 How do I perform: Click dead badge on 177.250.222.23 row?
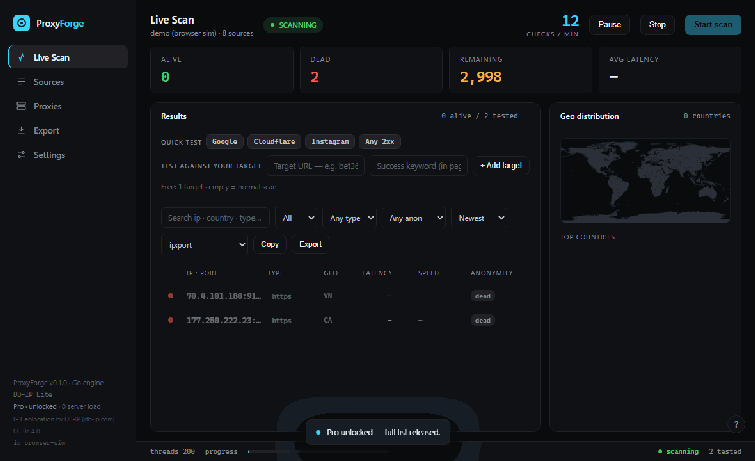click(482, 320)
